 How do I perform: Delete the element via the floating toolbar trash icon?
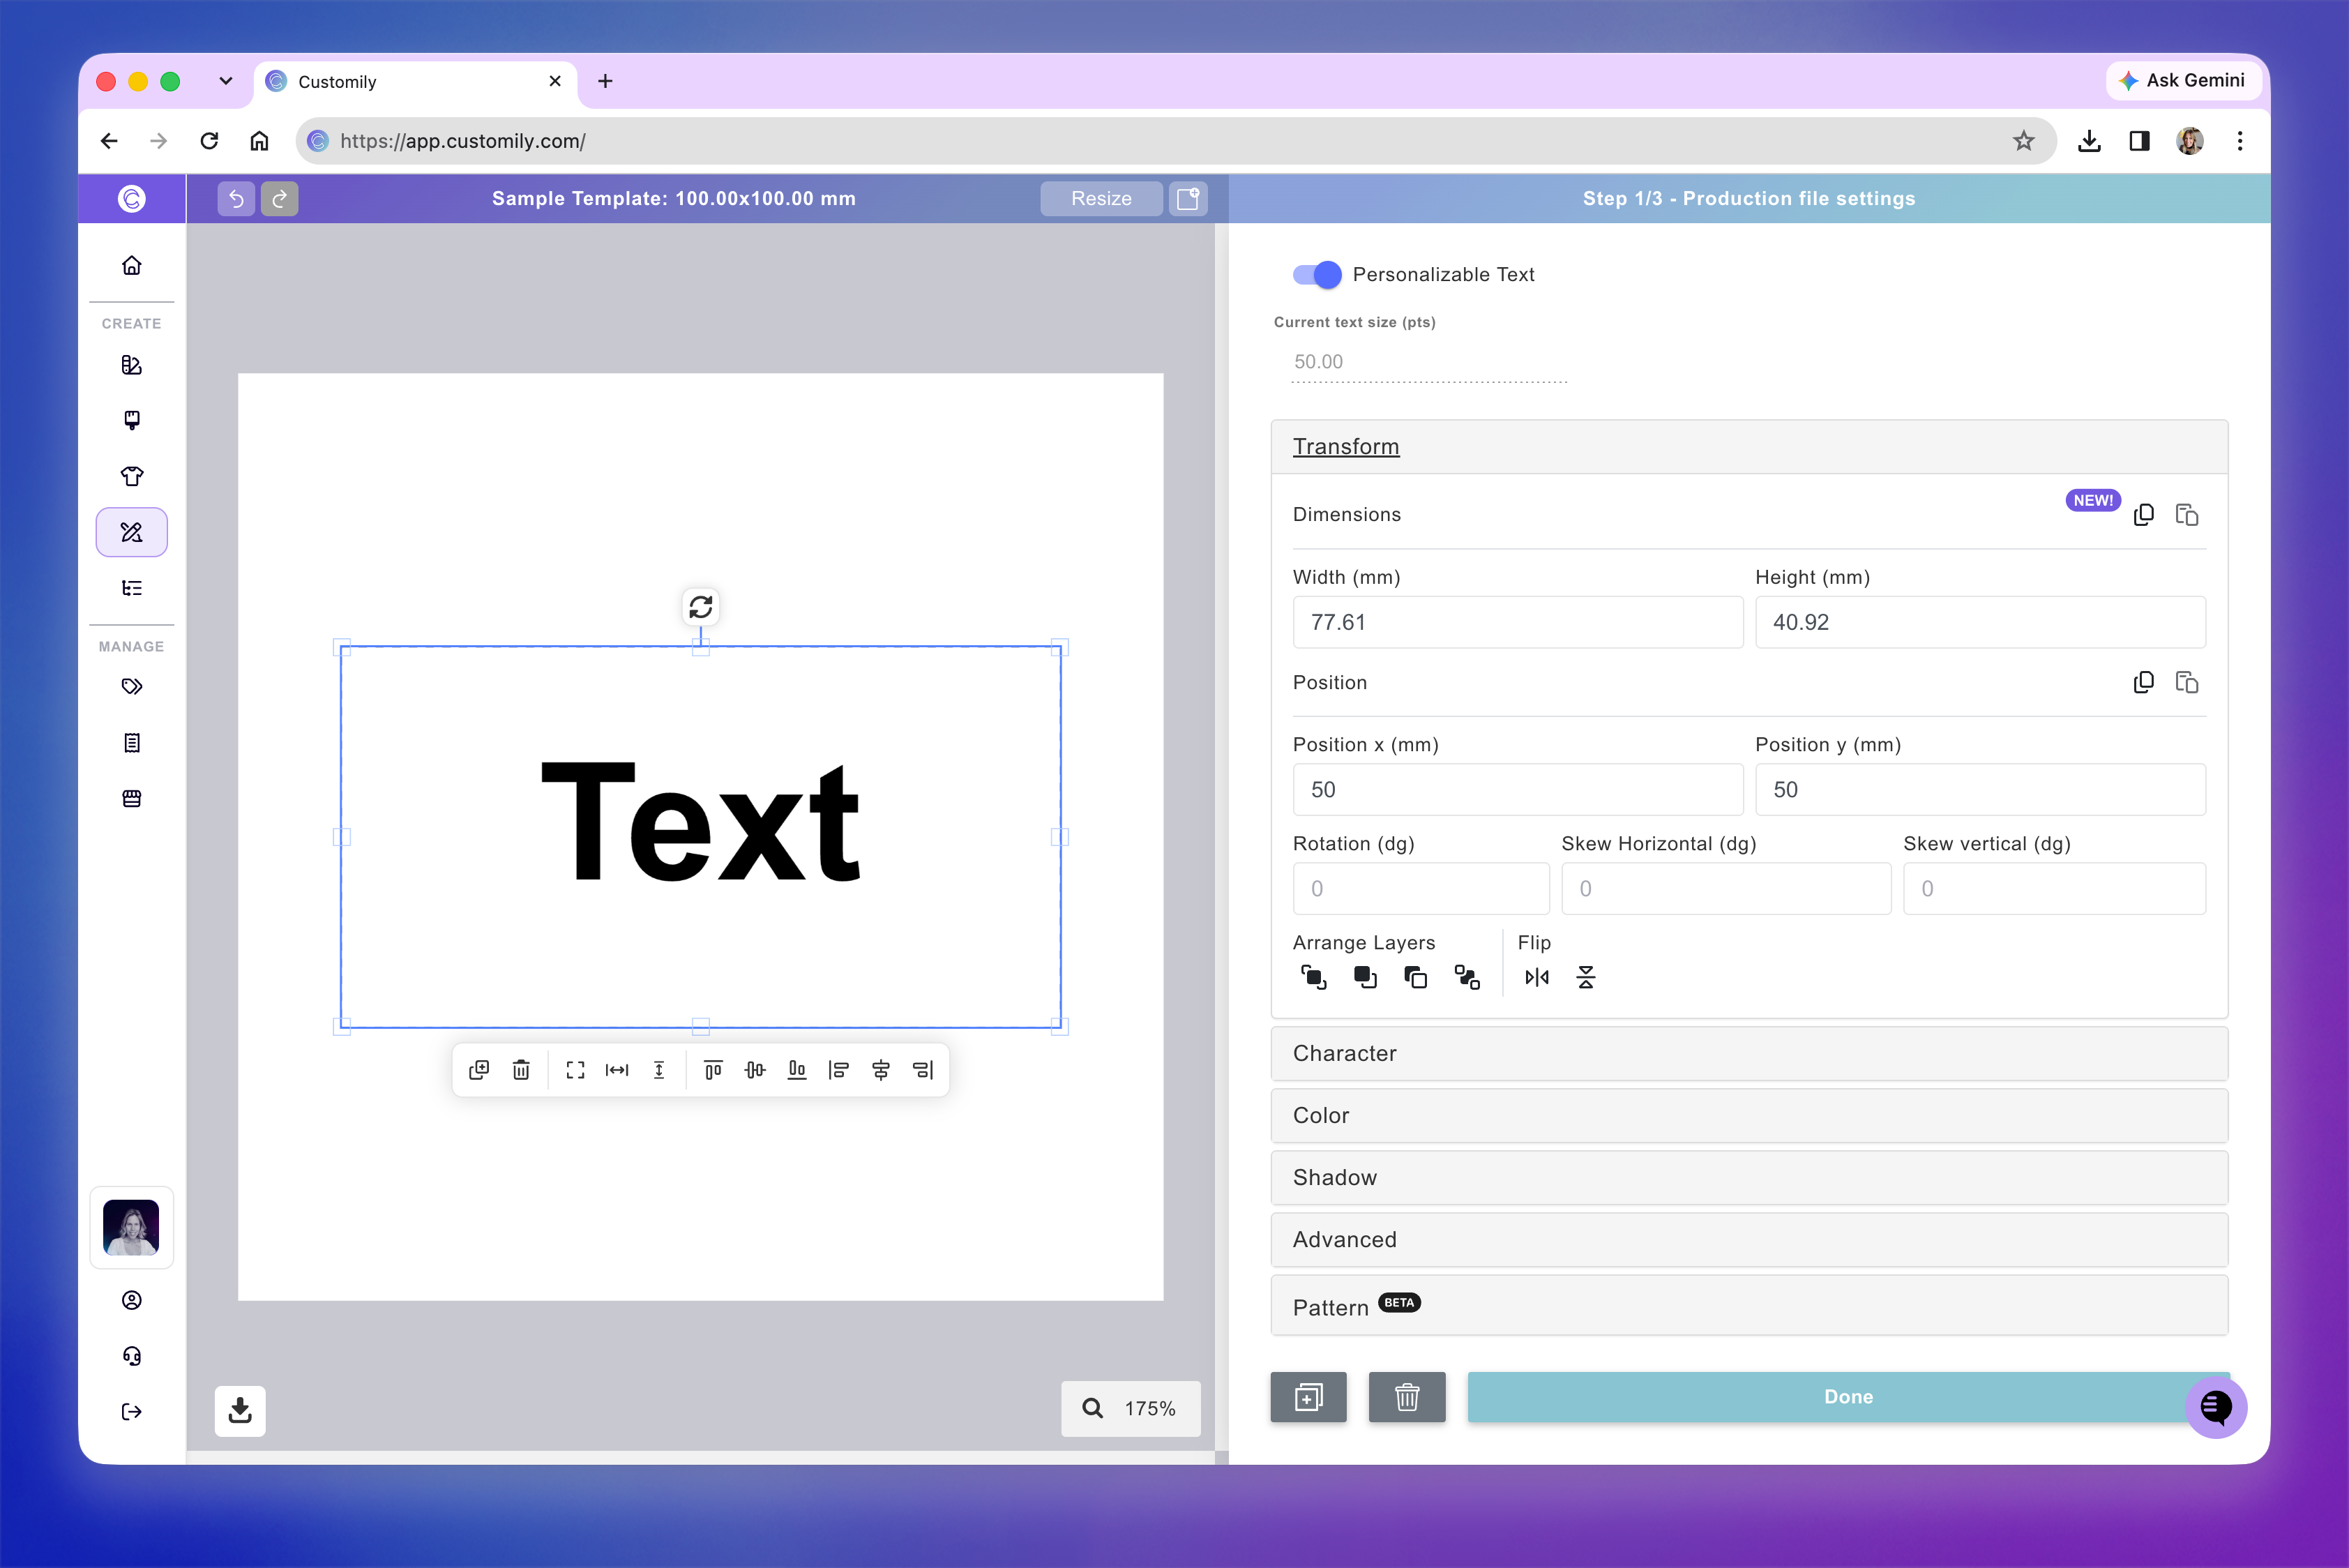(x=521, y=1070)
